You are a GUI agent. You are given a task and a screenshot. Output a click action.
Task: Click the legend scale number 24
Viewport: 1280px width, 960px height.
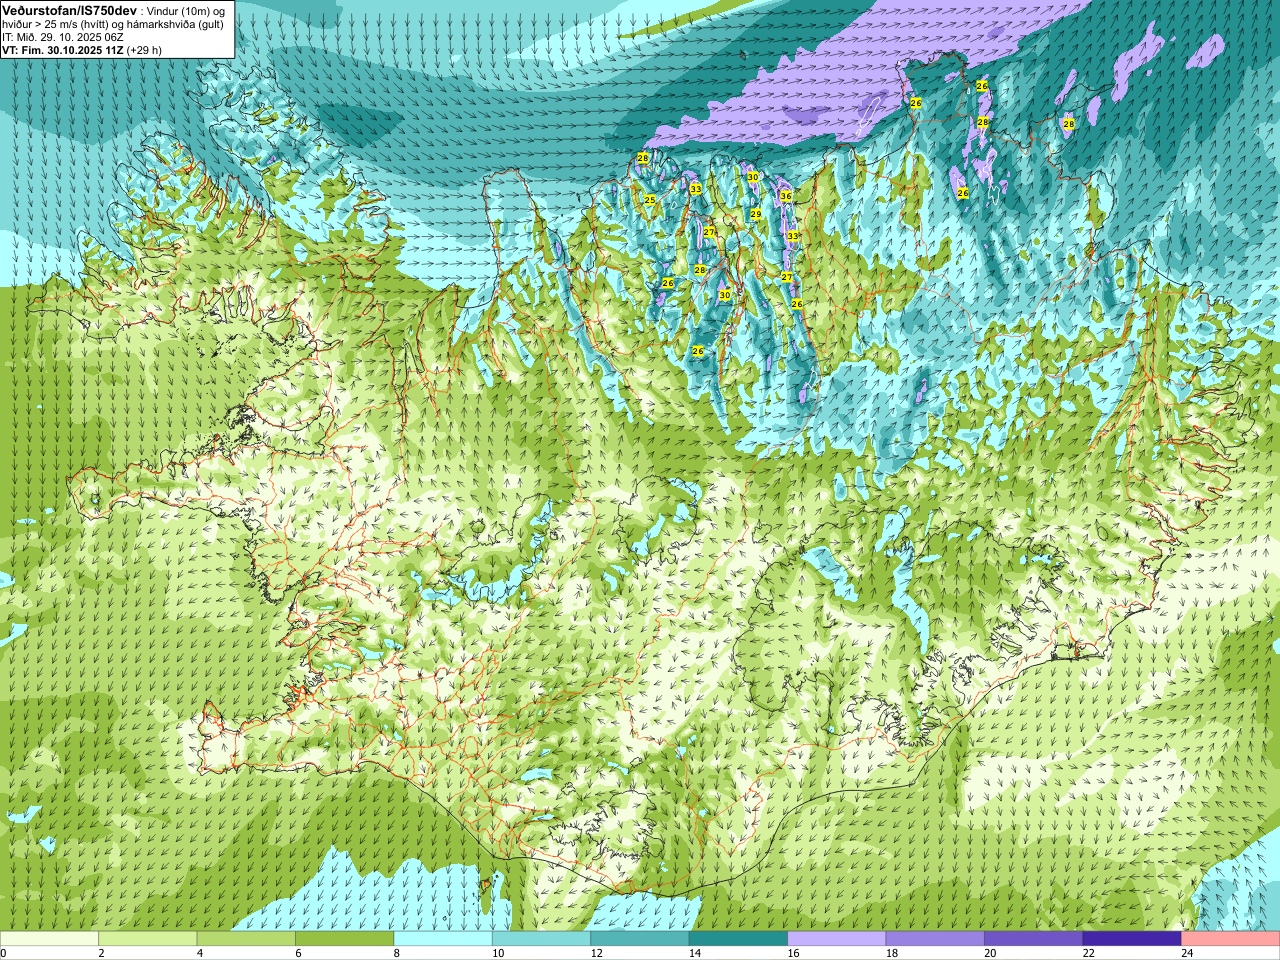(x=1187, y=953)
